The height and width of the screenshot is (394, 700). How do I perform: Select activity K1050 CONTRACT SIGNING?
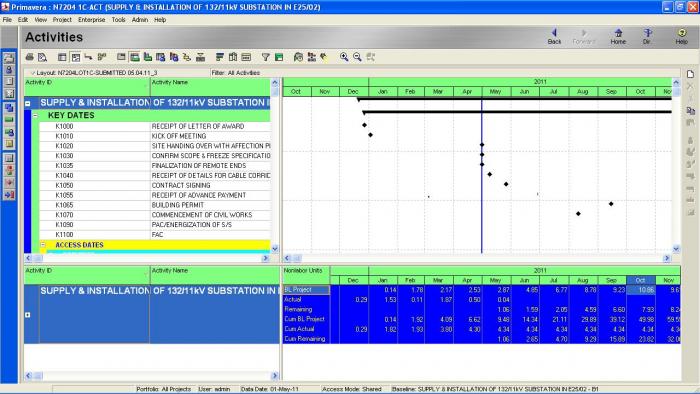pyautogui.click(x=155, y=185)
